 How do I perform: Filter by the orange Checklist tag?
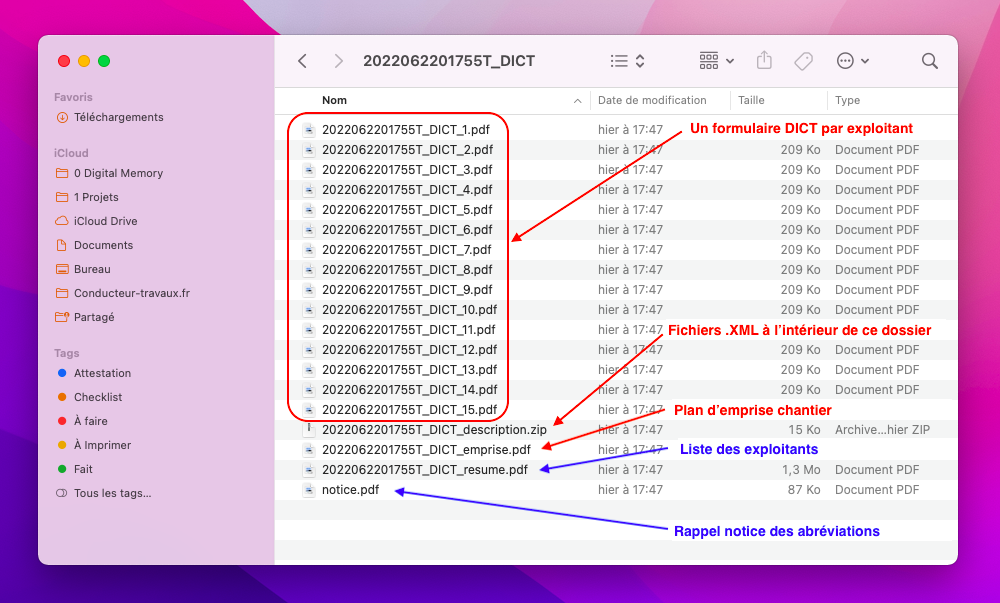[89, 397]
